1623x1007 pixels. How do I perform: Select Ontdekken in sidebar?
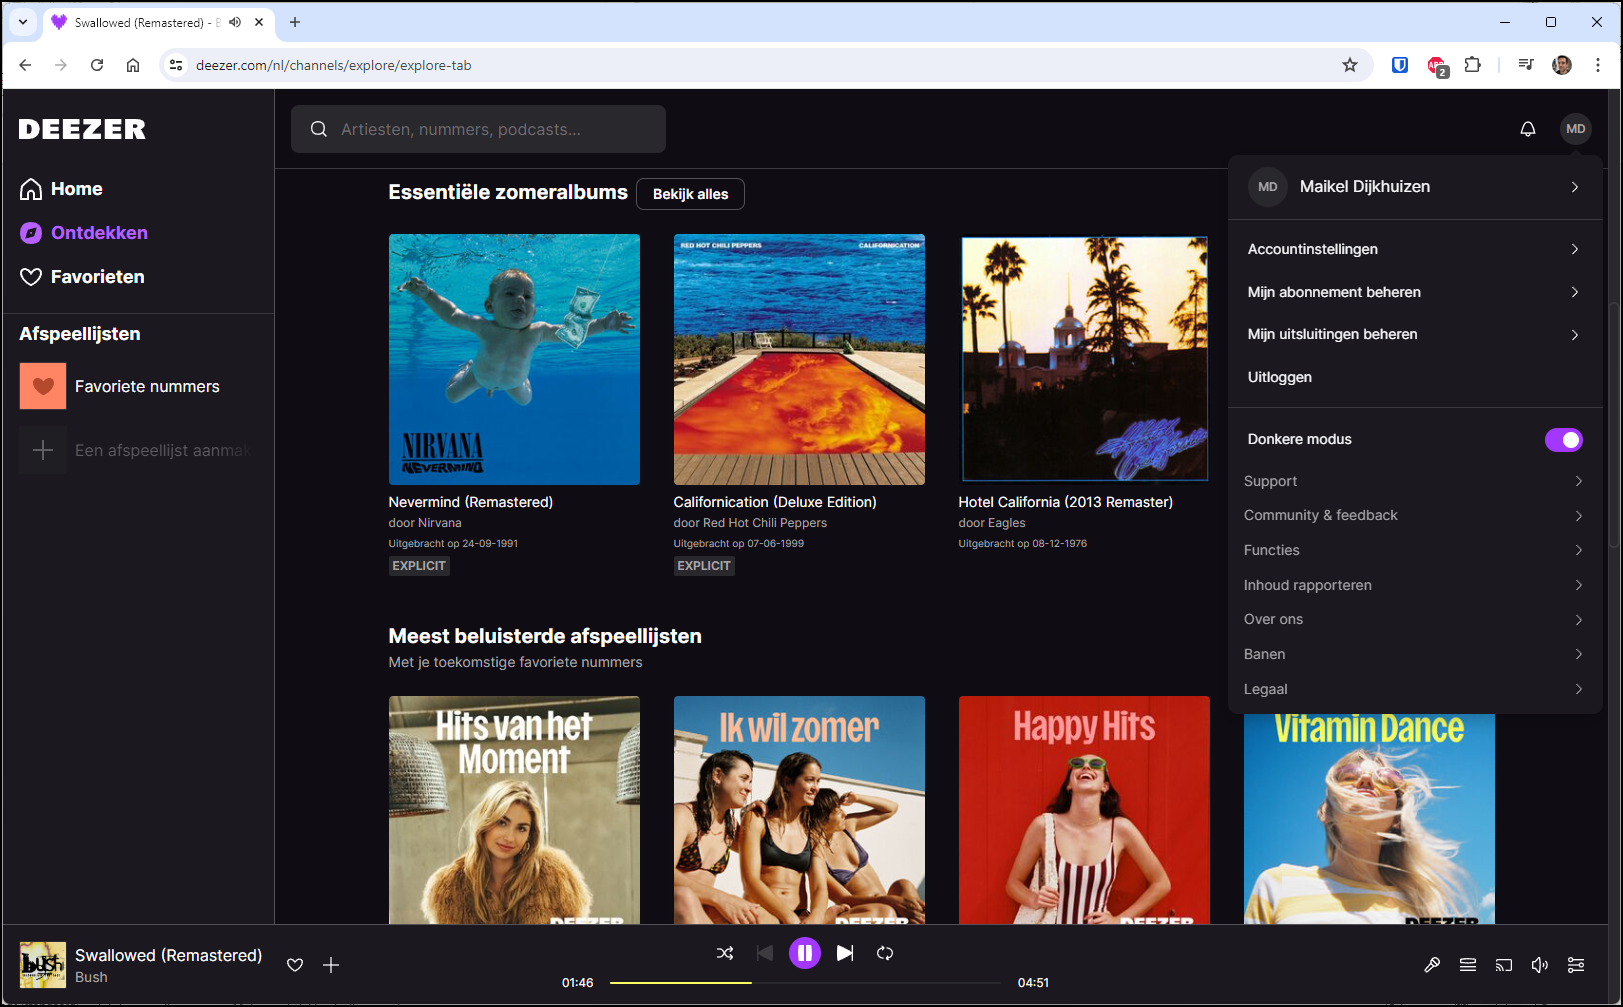tap(84, 233)
